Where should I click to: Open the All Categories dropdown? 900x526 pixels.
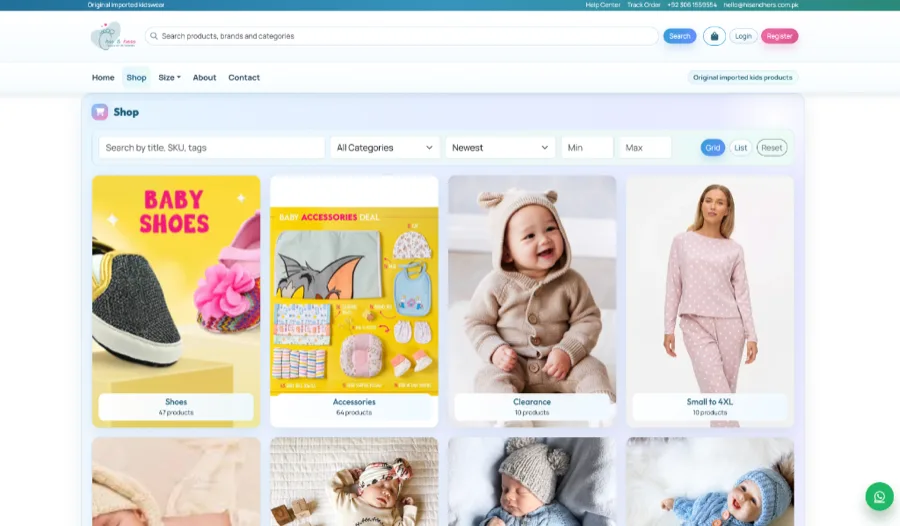click(x=385, y=148)
